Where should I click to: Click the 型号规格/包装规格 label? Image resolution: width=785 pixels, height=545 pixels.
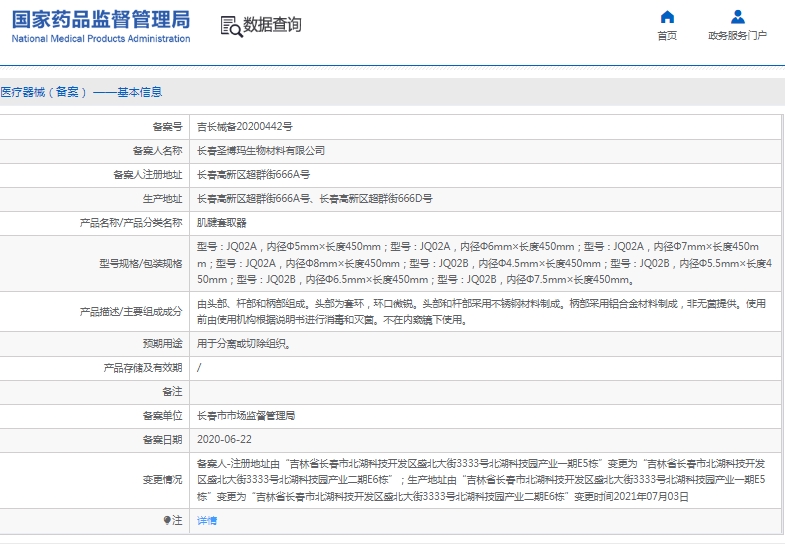pyautogui.click(x=140, y=263)
